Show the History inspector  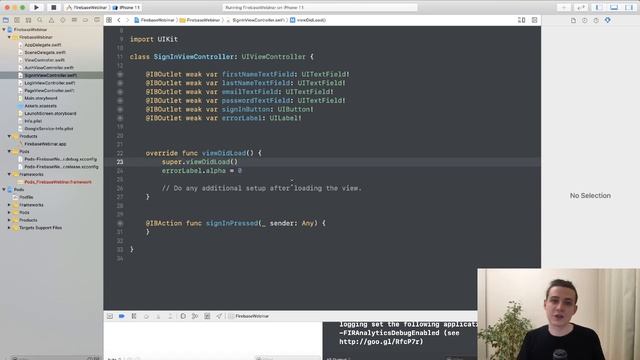coord(584,20)
